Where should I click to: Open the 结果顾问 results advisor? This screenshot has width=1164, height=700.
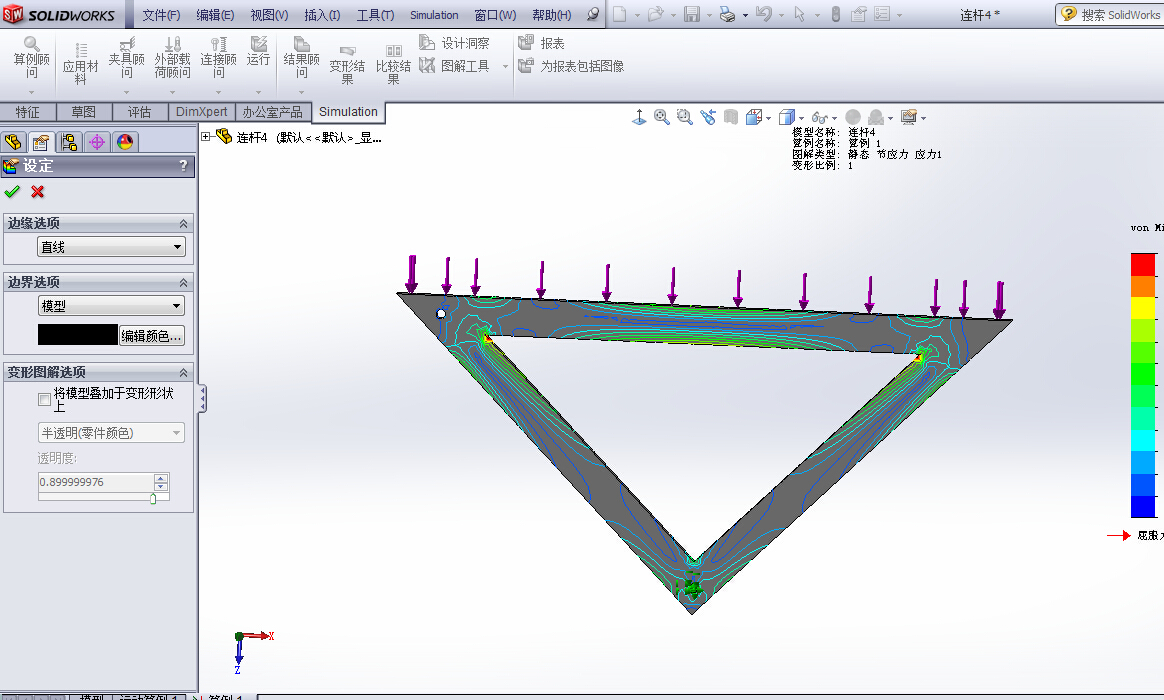click(301, 57)
